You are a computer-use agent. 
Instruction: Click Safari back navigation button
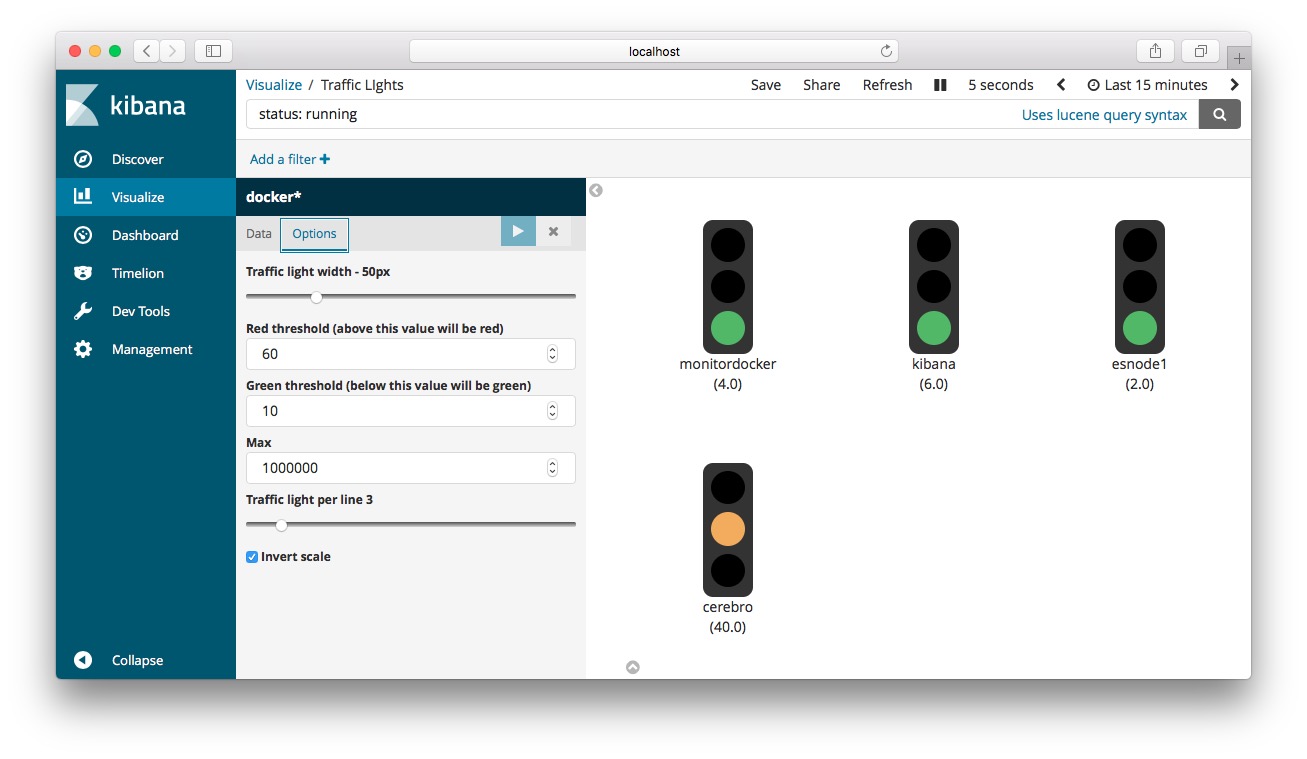click(x=146, y=51)
